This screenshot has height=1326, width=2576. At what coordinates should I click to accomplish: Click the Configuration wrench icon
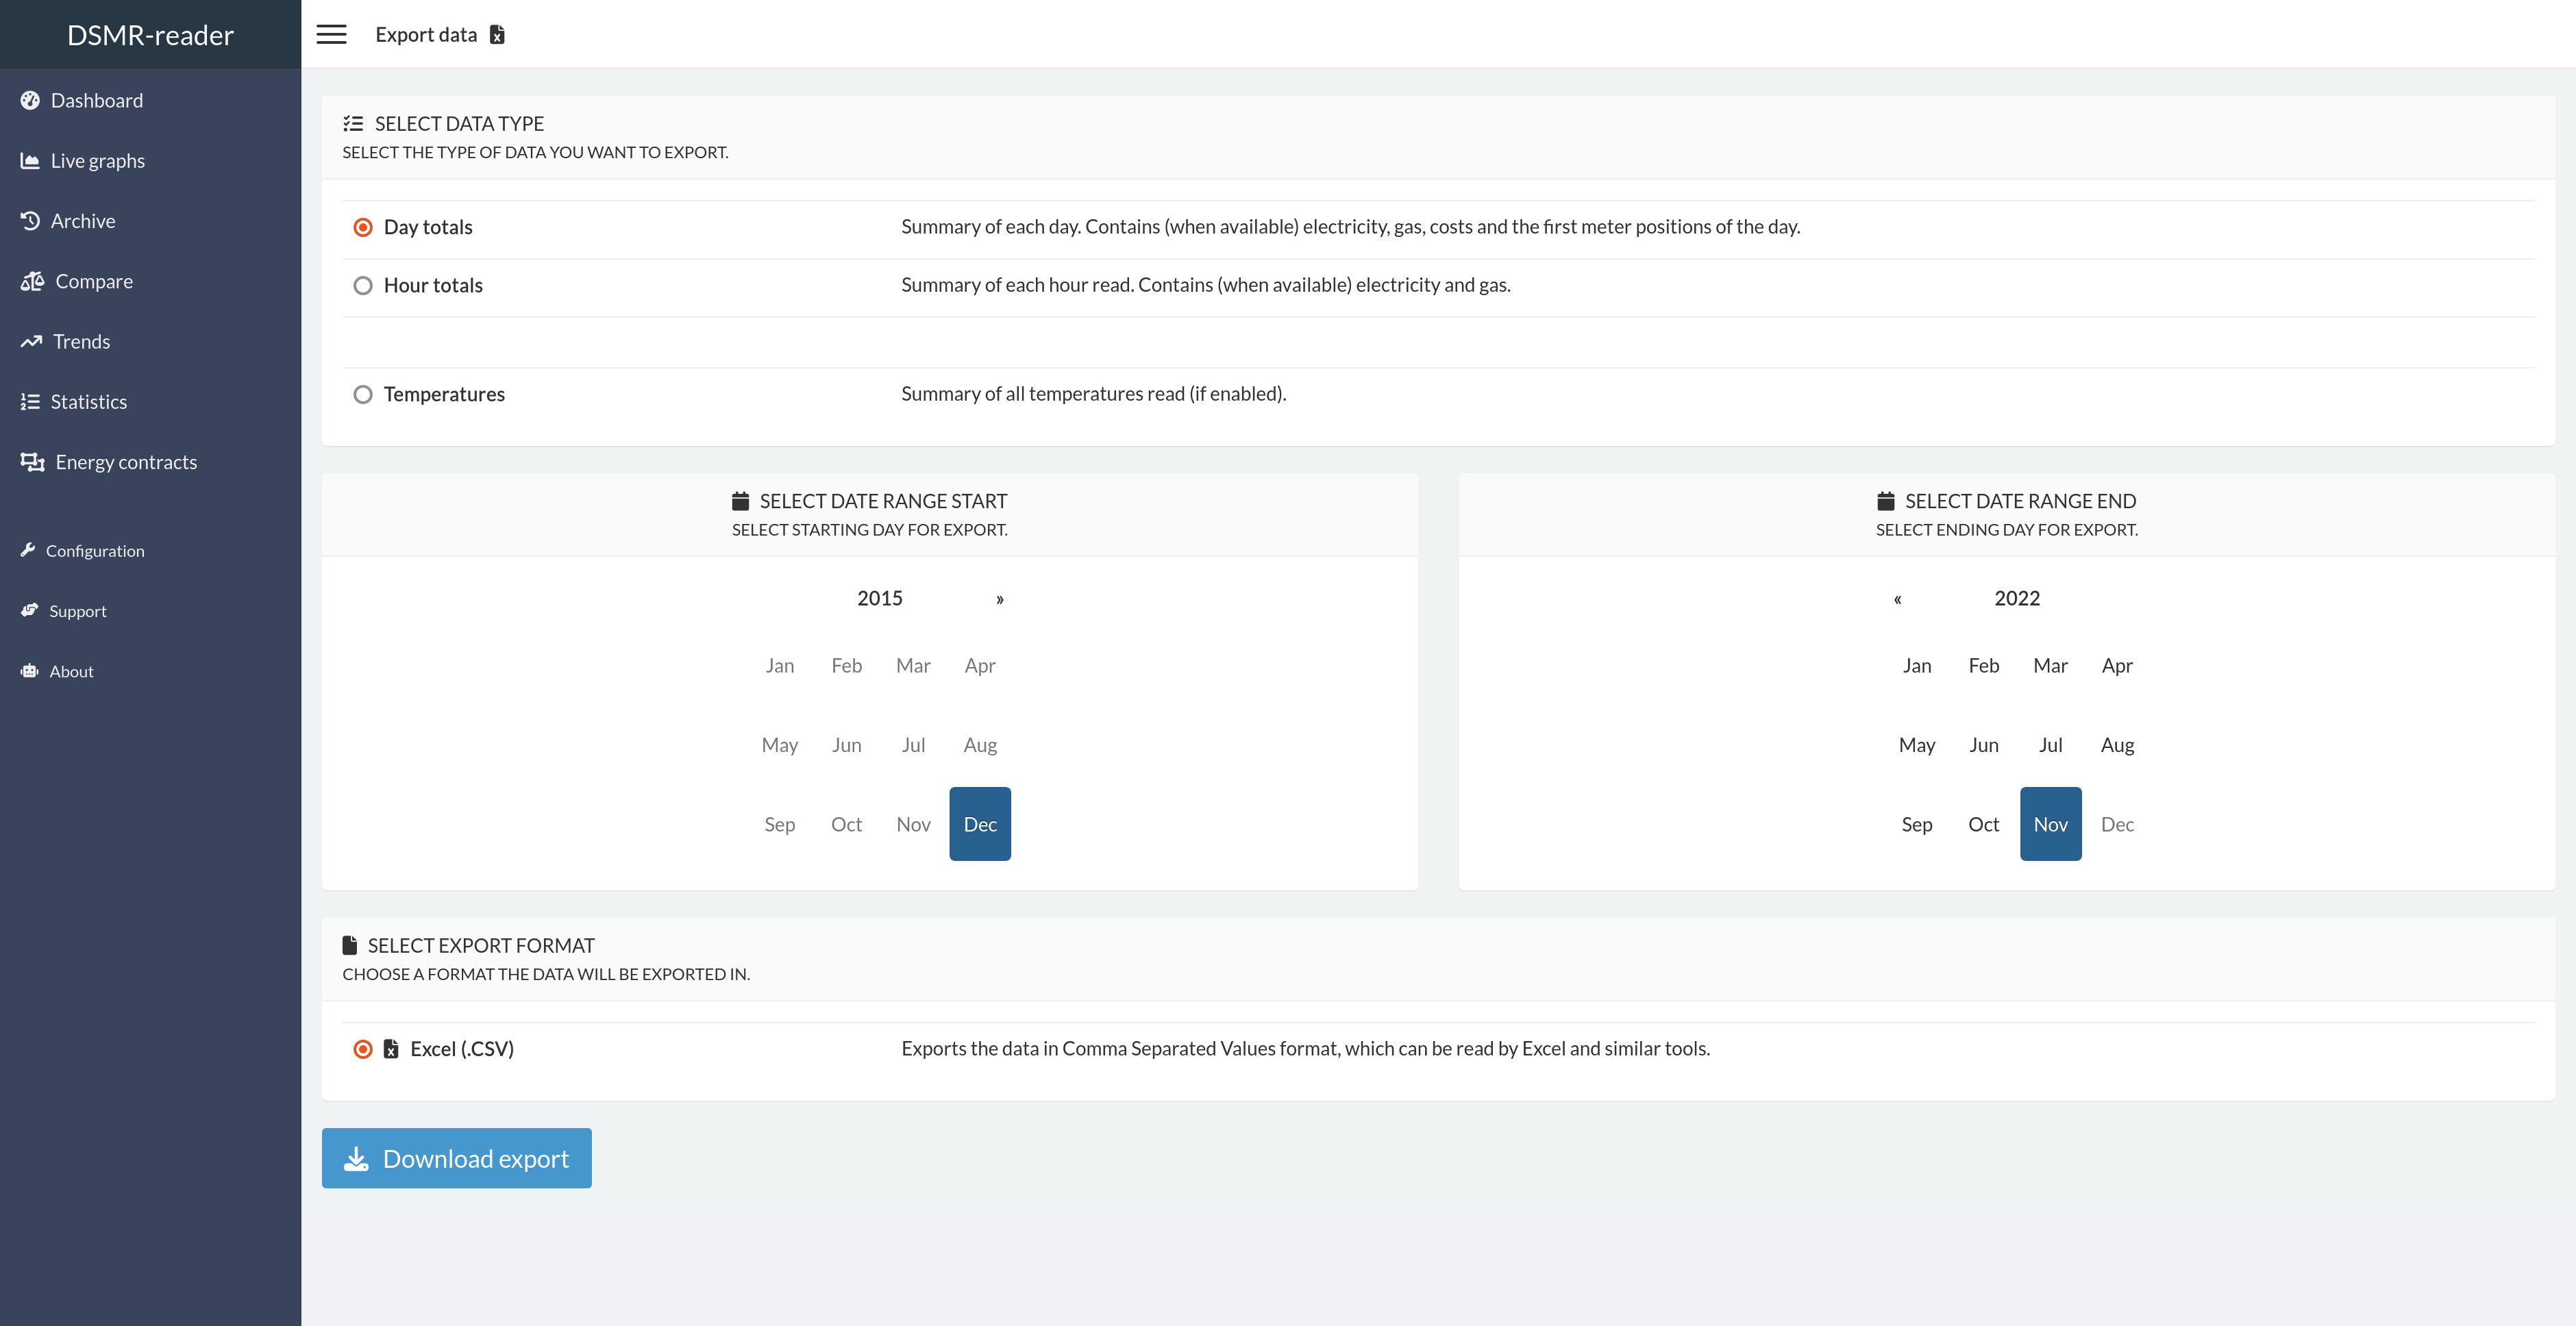pos(28,550)
